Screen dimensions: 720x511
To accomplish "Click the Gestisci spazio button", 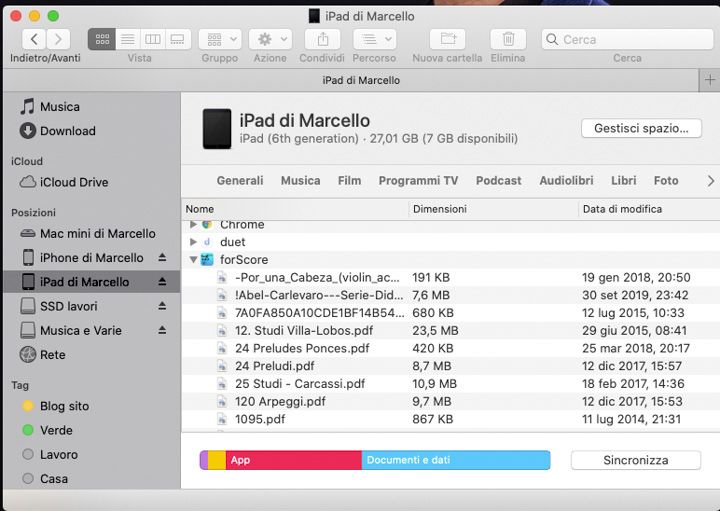I will tap(641, 128).
